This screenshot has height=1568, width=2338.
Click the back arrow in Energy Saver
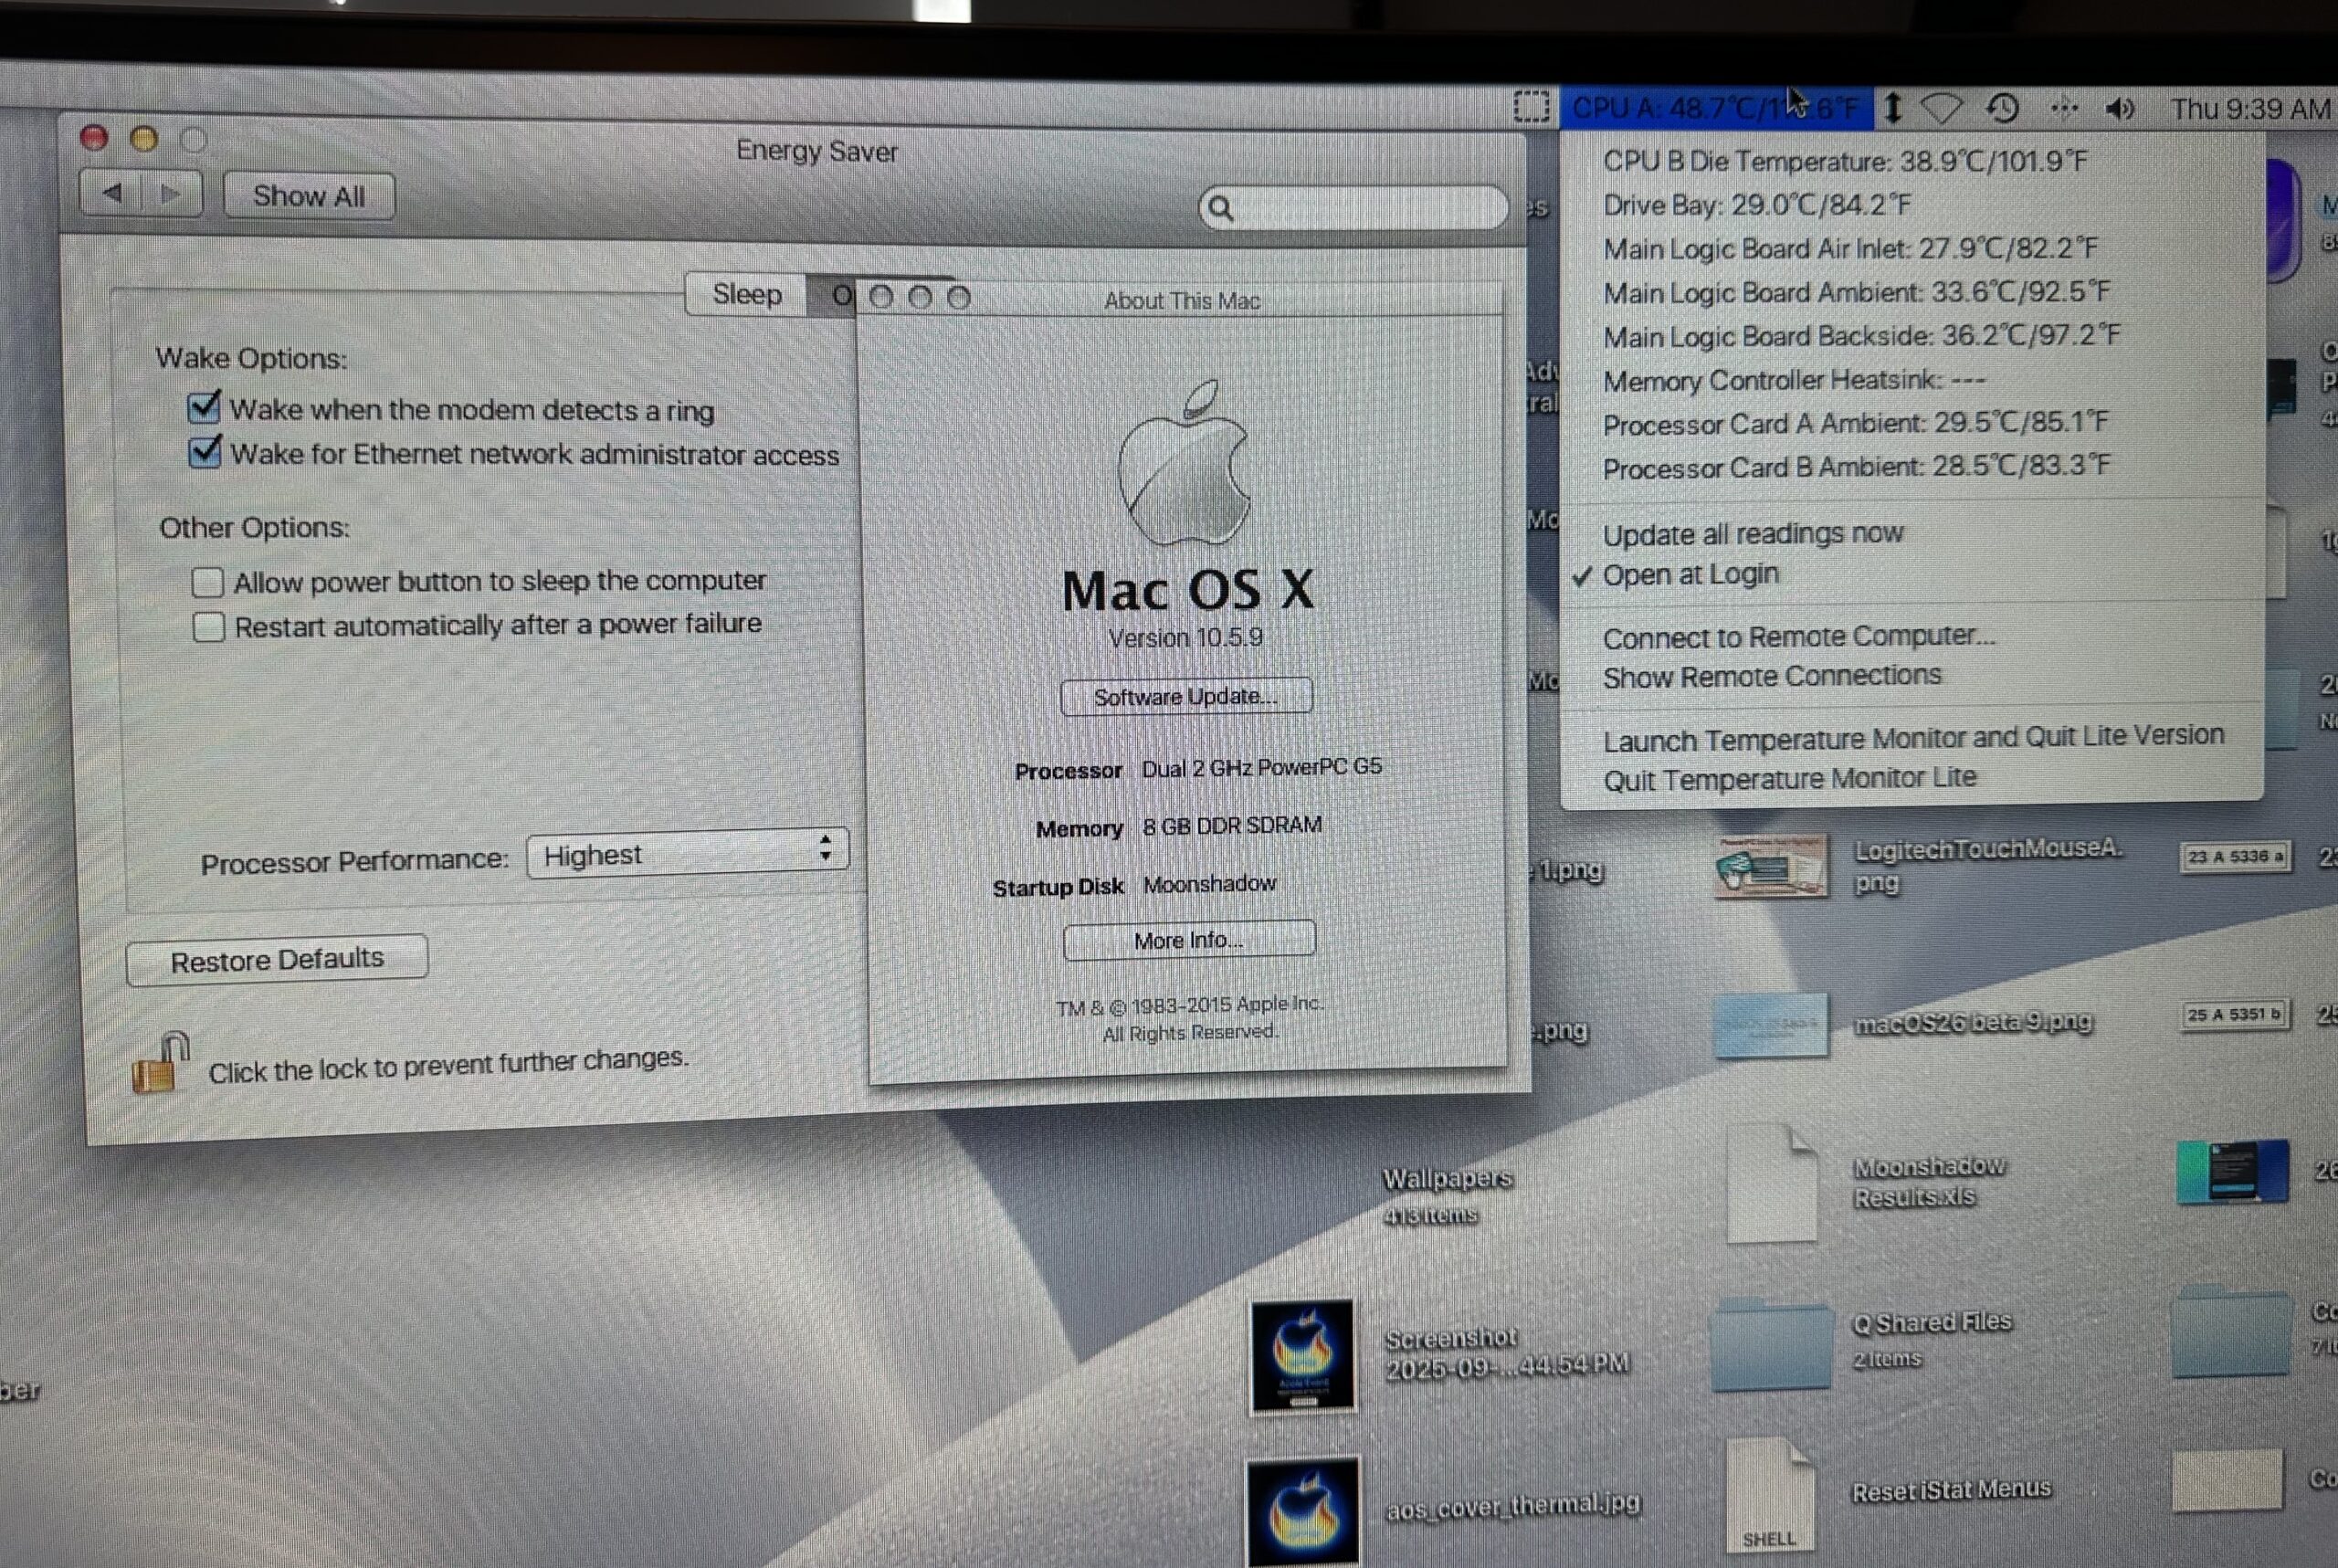point(112,193)
